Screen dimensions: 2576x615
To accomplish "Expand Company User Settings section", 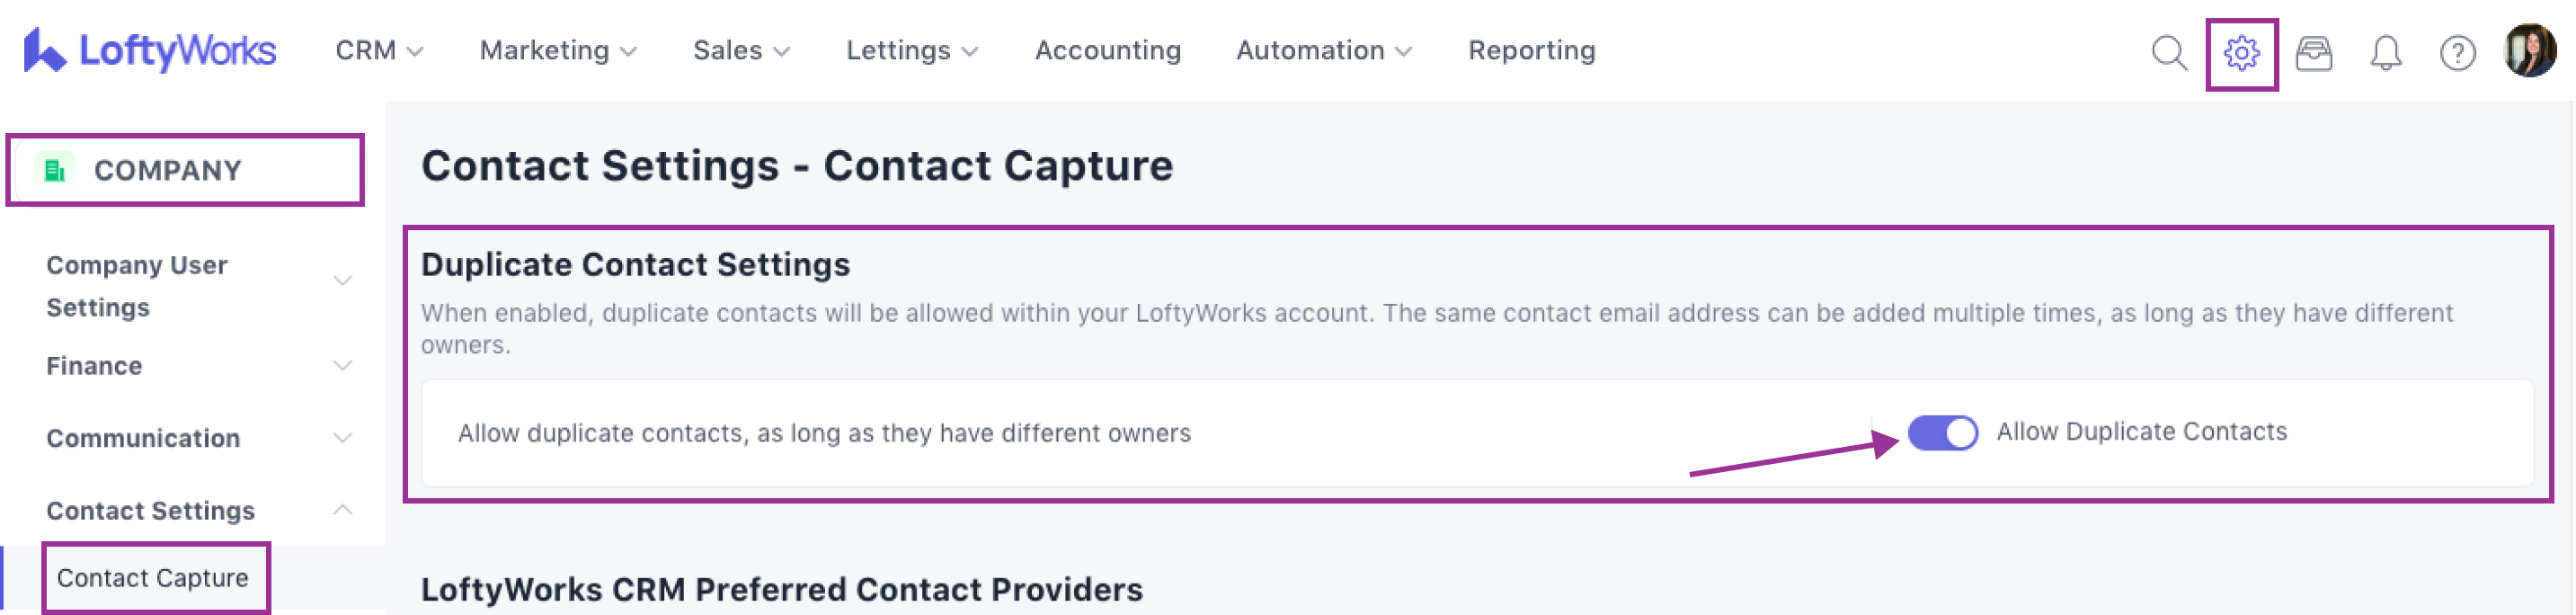I will 342,281.
